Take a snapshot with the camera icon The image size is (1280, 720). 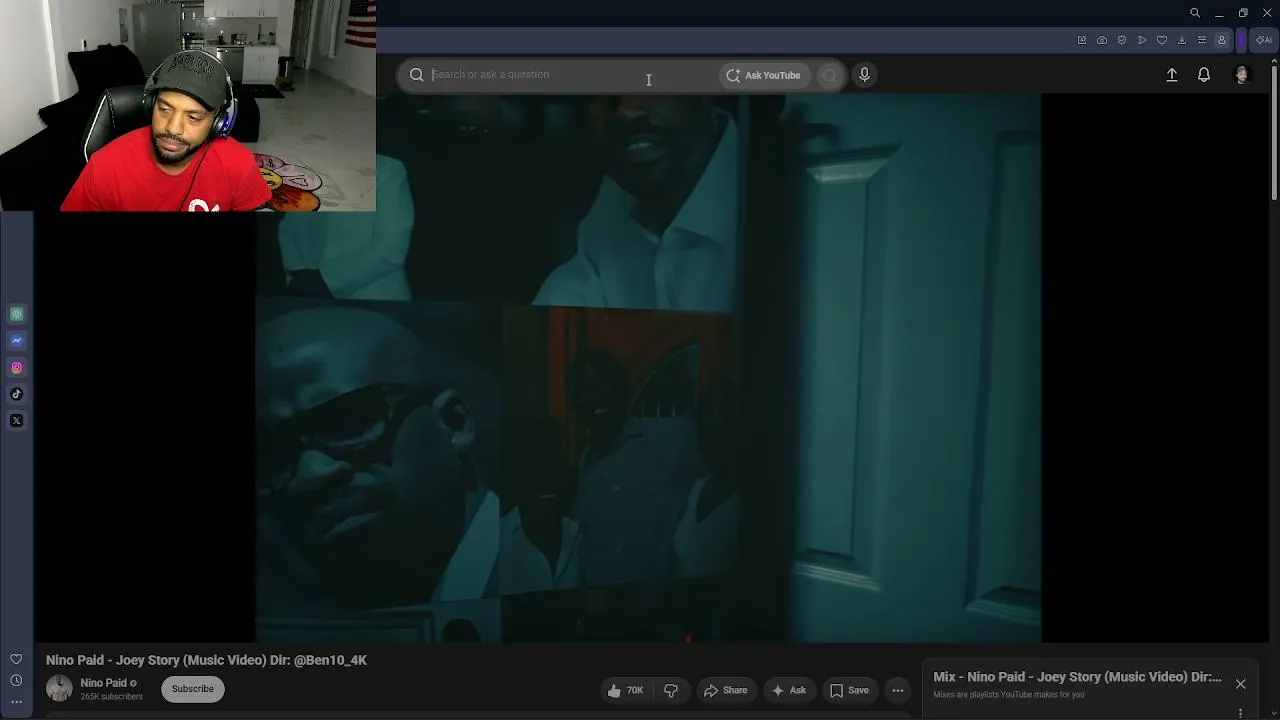pyautogui.click(x=1102, y=40)
